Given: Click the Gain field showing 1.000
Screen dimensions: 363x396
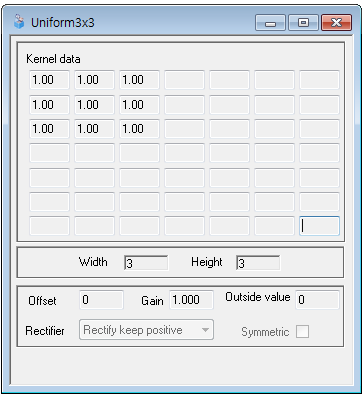Looking at the screenshot, I should [x=191, y=300].
